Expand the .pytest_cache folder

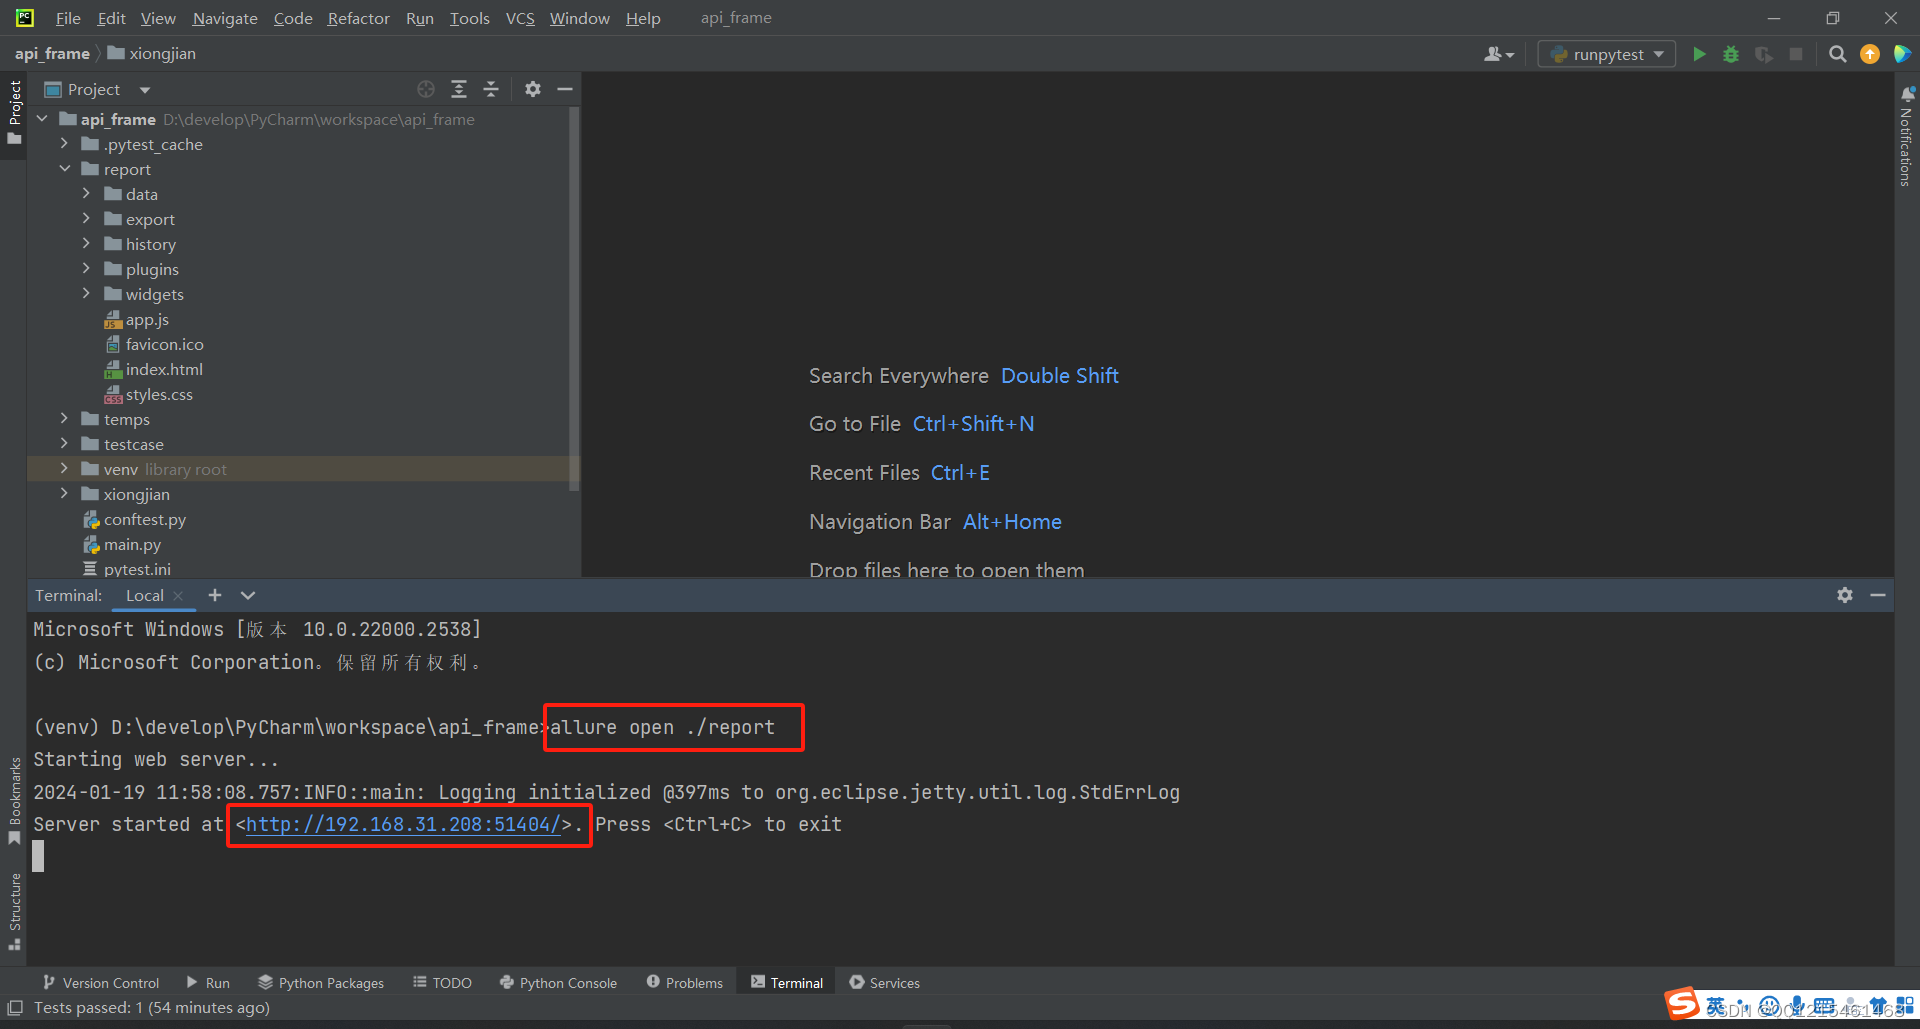(64, 144)
